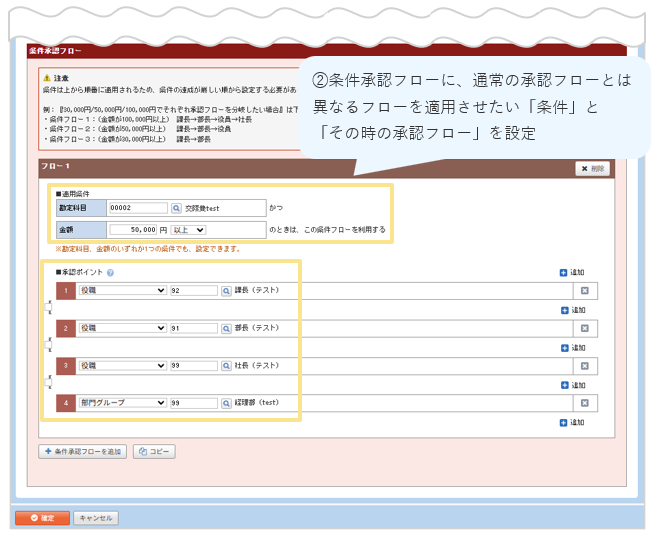Click the 追加 below approval row 4
This screenshot has width=658, height=535.
pyautogui.click(x=572, y=423)
